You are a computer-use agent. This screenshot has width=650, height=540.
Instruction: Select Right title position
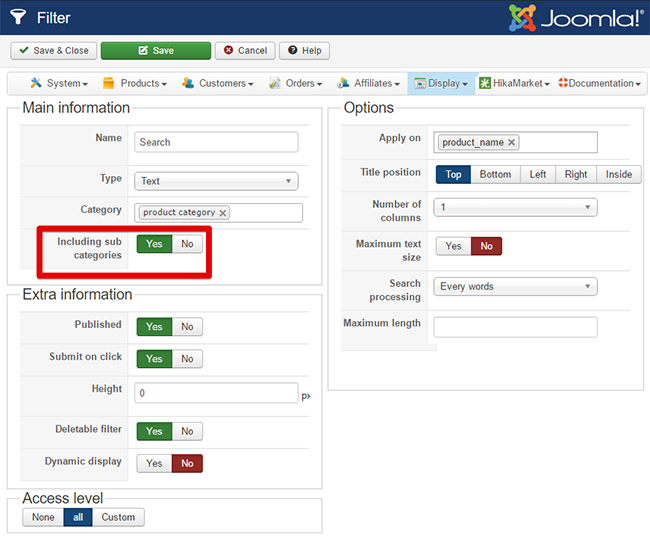click(x=576, y=174)
